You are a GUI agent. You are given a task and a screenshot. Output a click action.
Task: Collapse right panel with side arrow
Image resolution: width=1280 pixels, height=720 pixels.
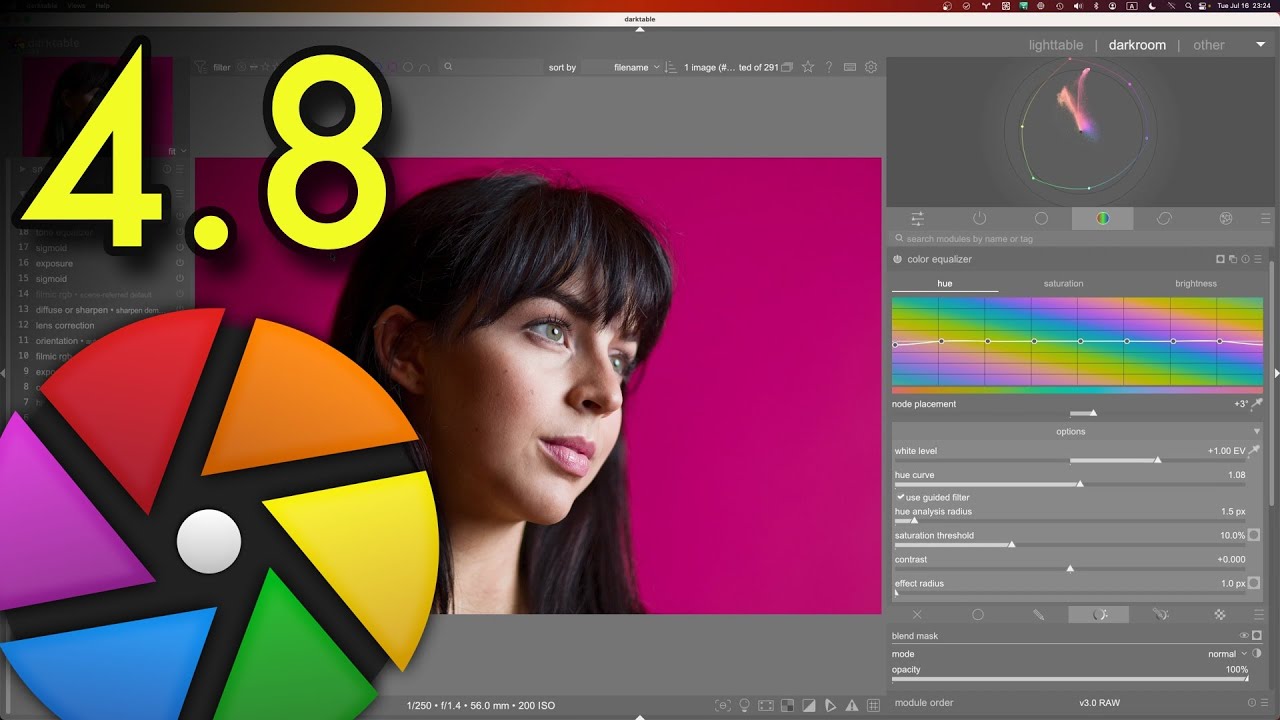pyautogui.click(x=1276, y=373)
